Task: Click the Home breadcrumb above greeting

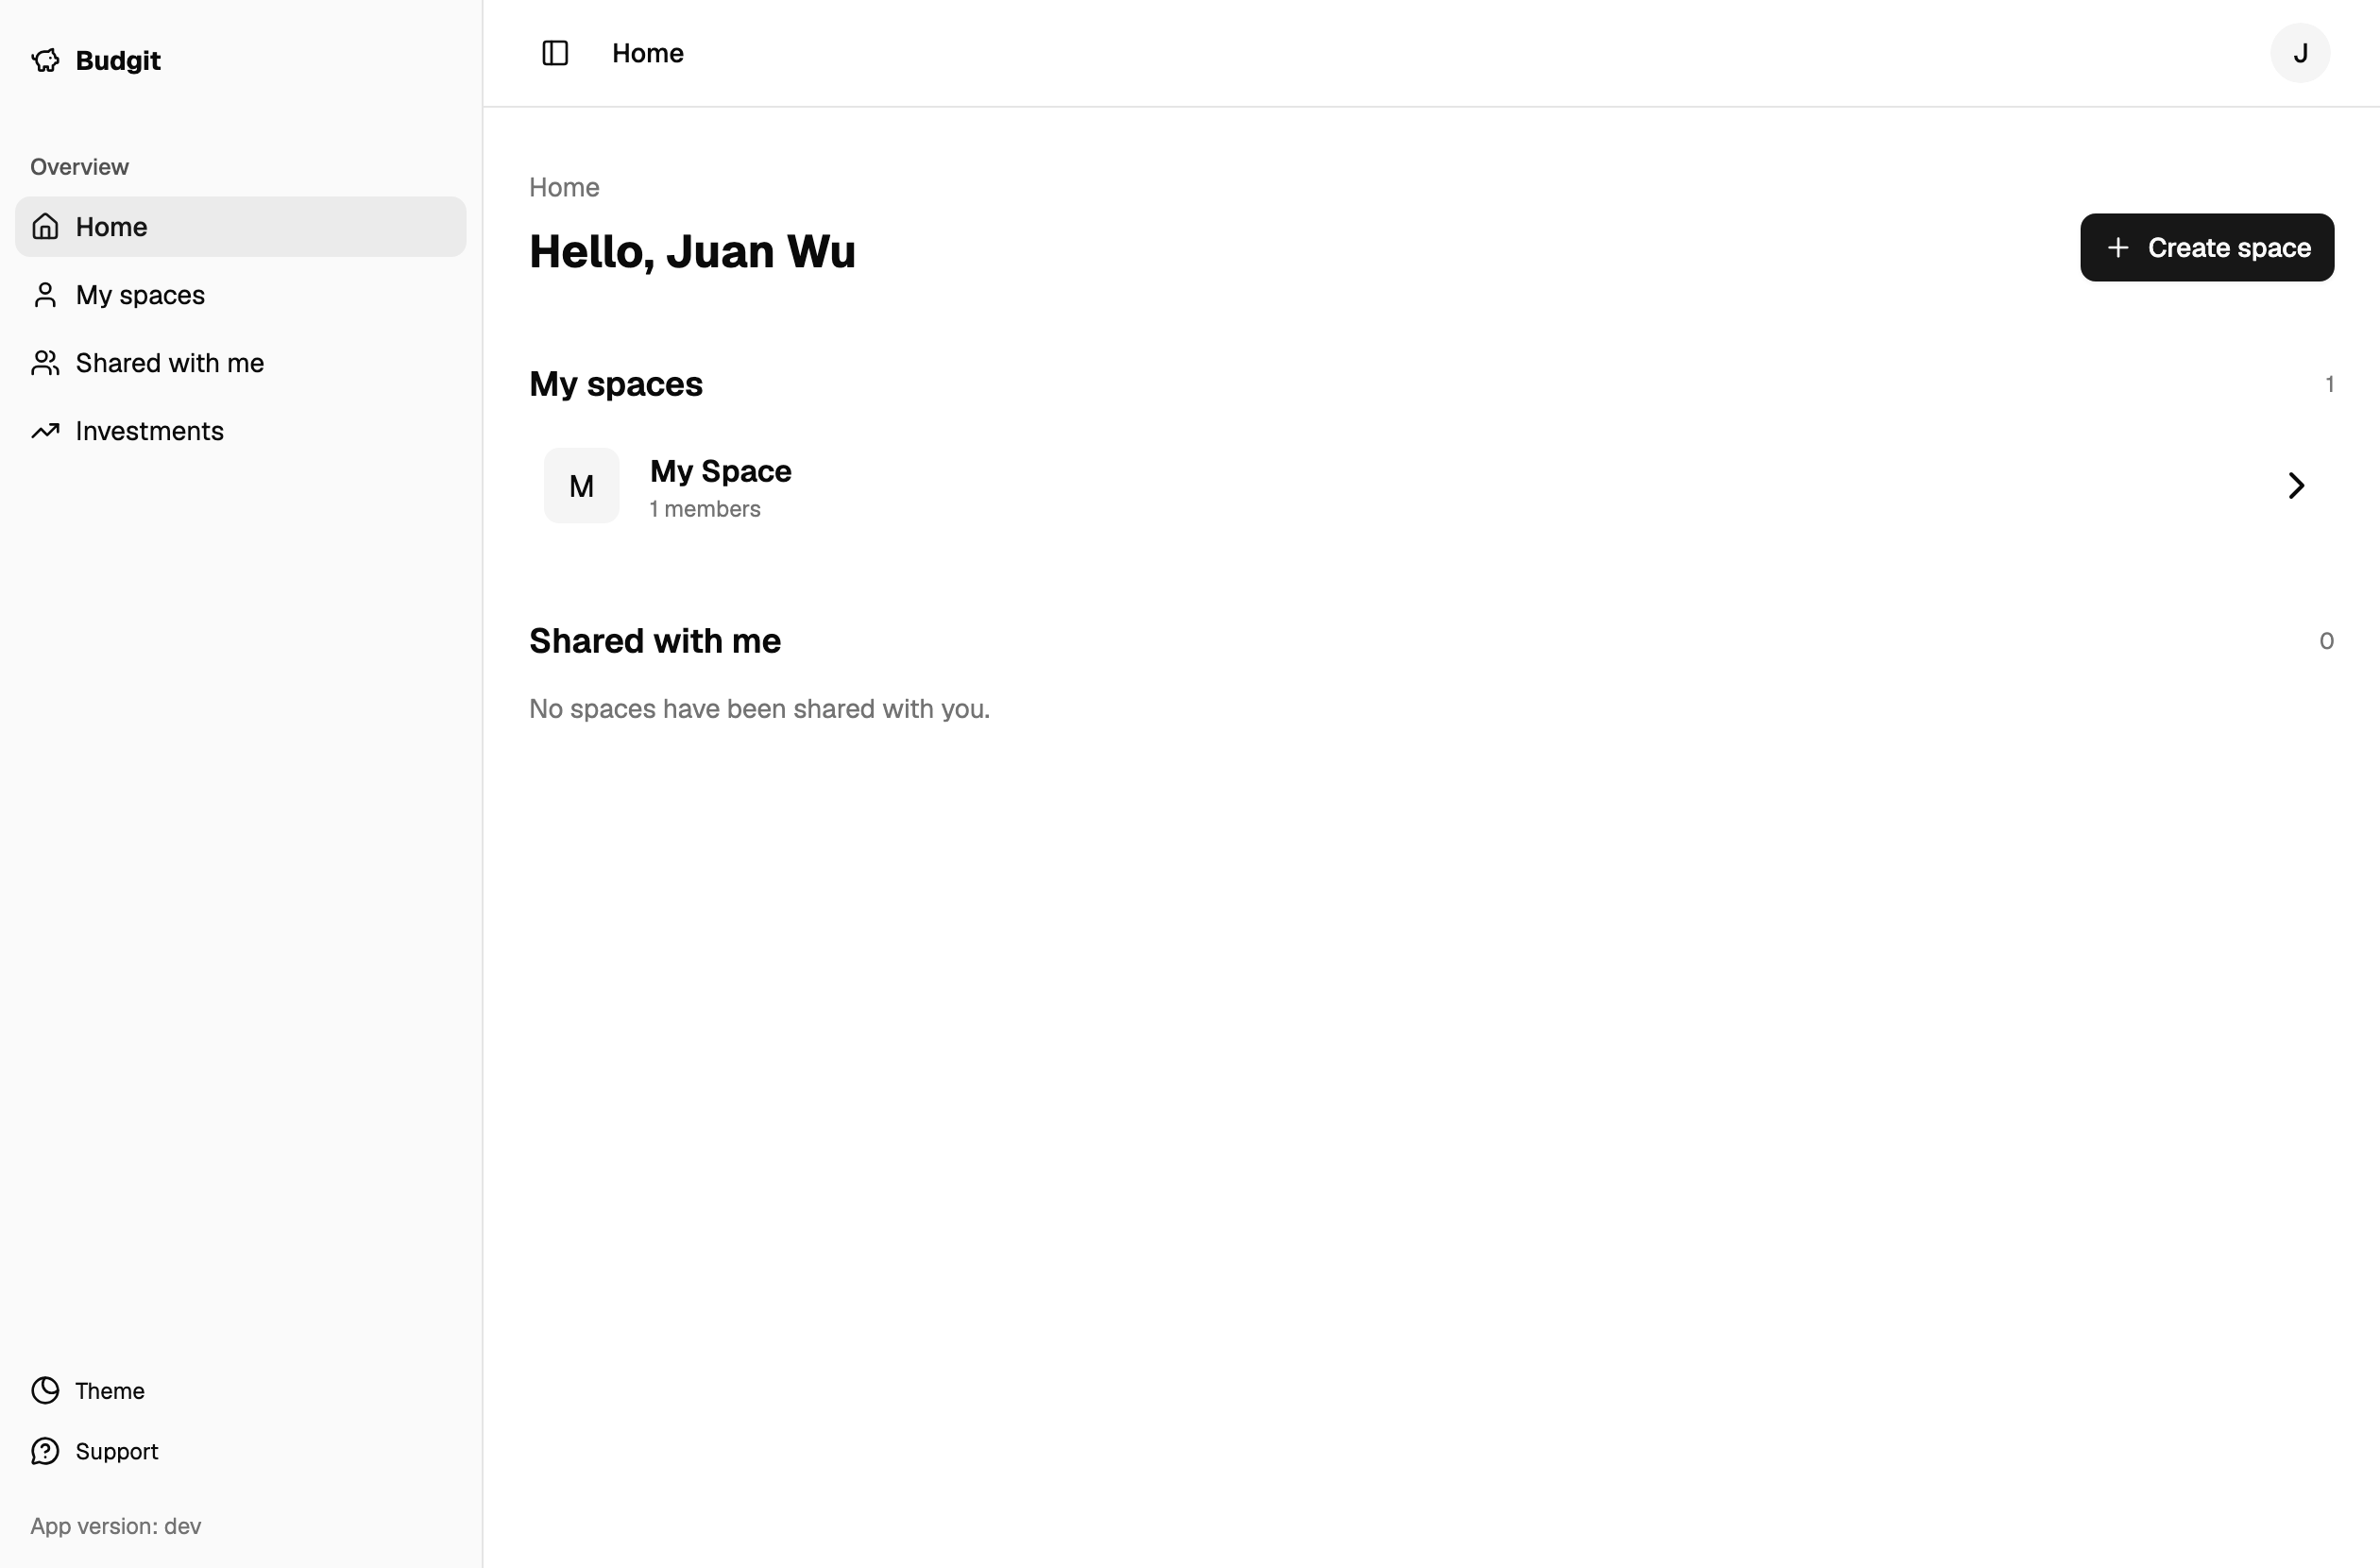Action: click(x=564, y=188)
